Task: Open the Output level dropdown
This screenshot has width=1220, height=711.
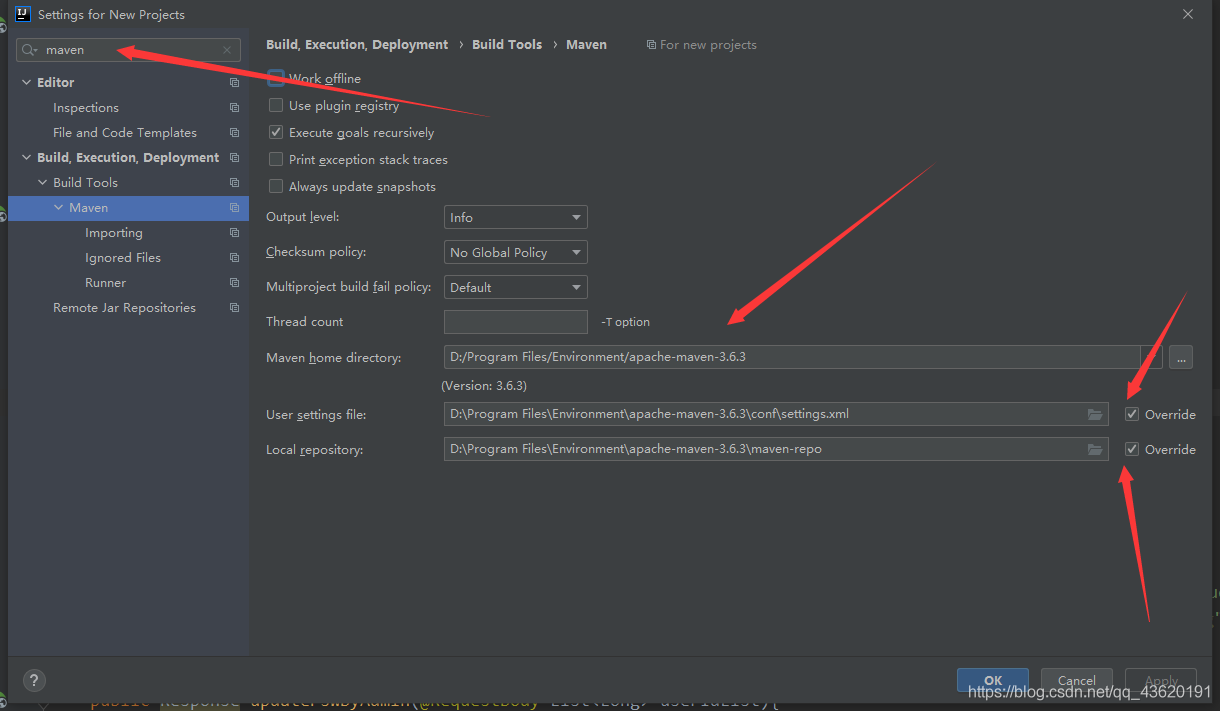Action: pyautogui.click(x=515, y=217)
